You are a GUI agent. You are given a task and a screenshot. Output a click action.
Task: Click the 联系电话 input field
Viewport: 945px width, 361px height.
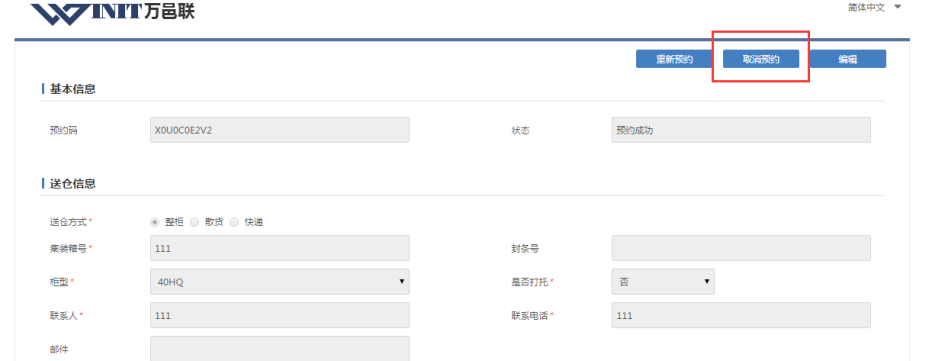(x=741, y=315)
